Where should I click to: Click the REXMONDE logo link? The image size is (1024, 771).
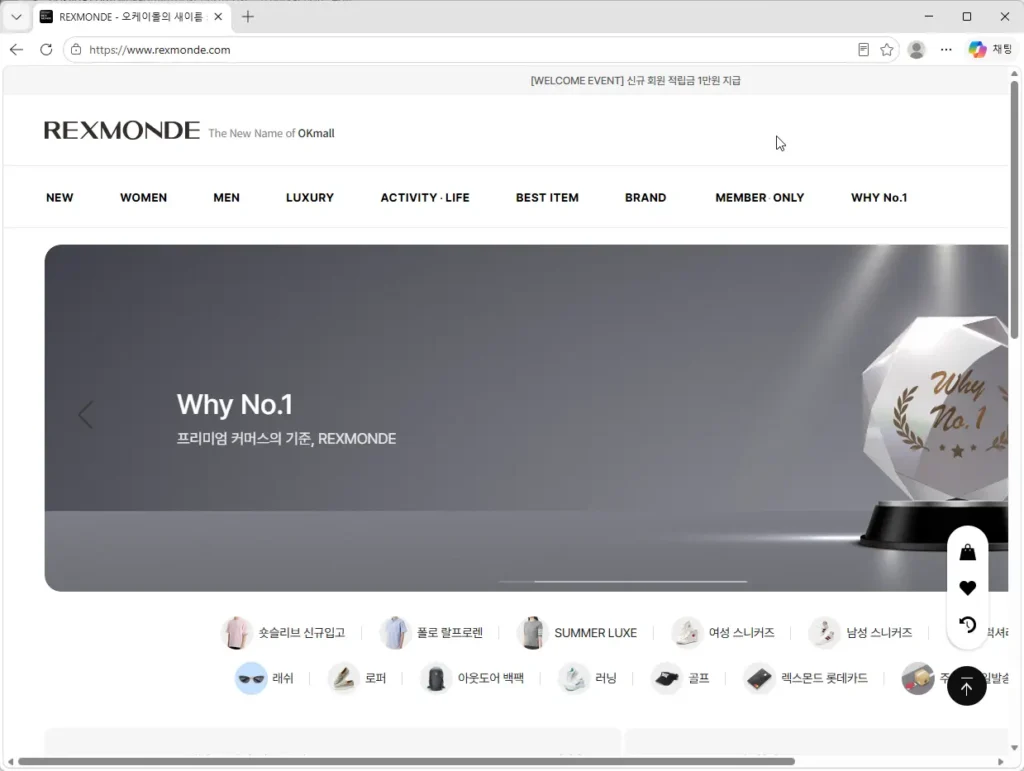click(x=121, y=131)
